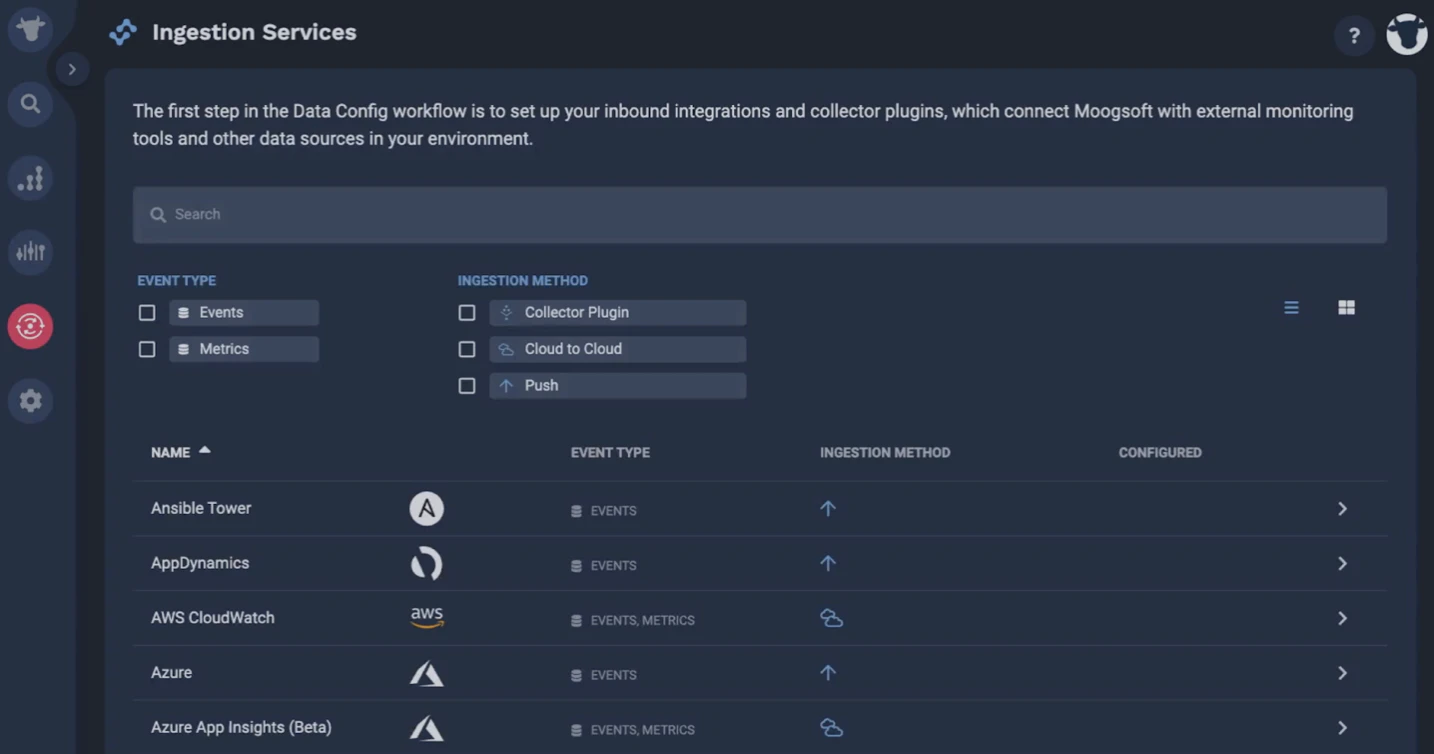Image resolution: width=1434 pixels, height=754 pixels.
Task: Enable the Events event type filter
Action: pos(147,312)
